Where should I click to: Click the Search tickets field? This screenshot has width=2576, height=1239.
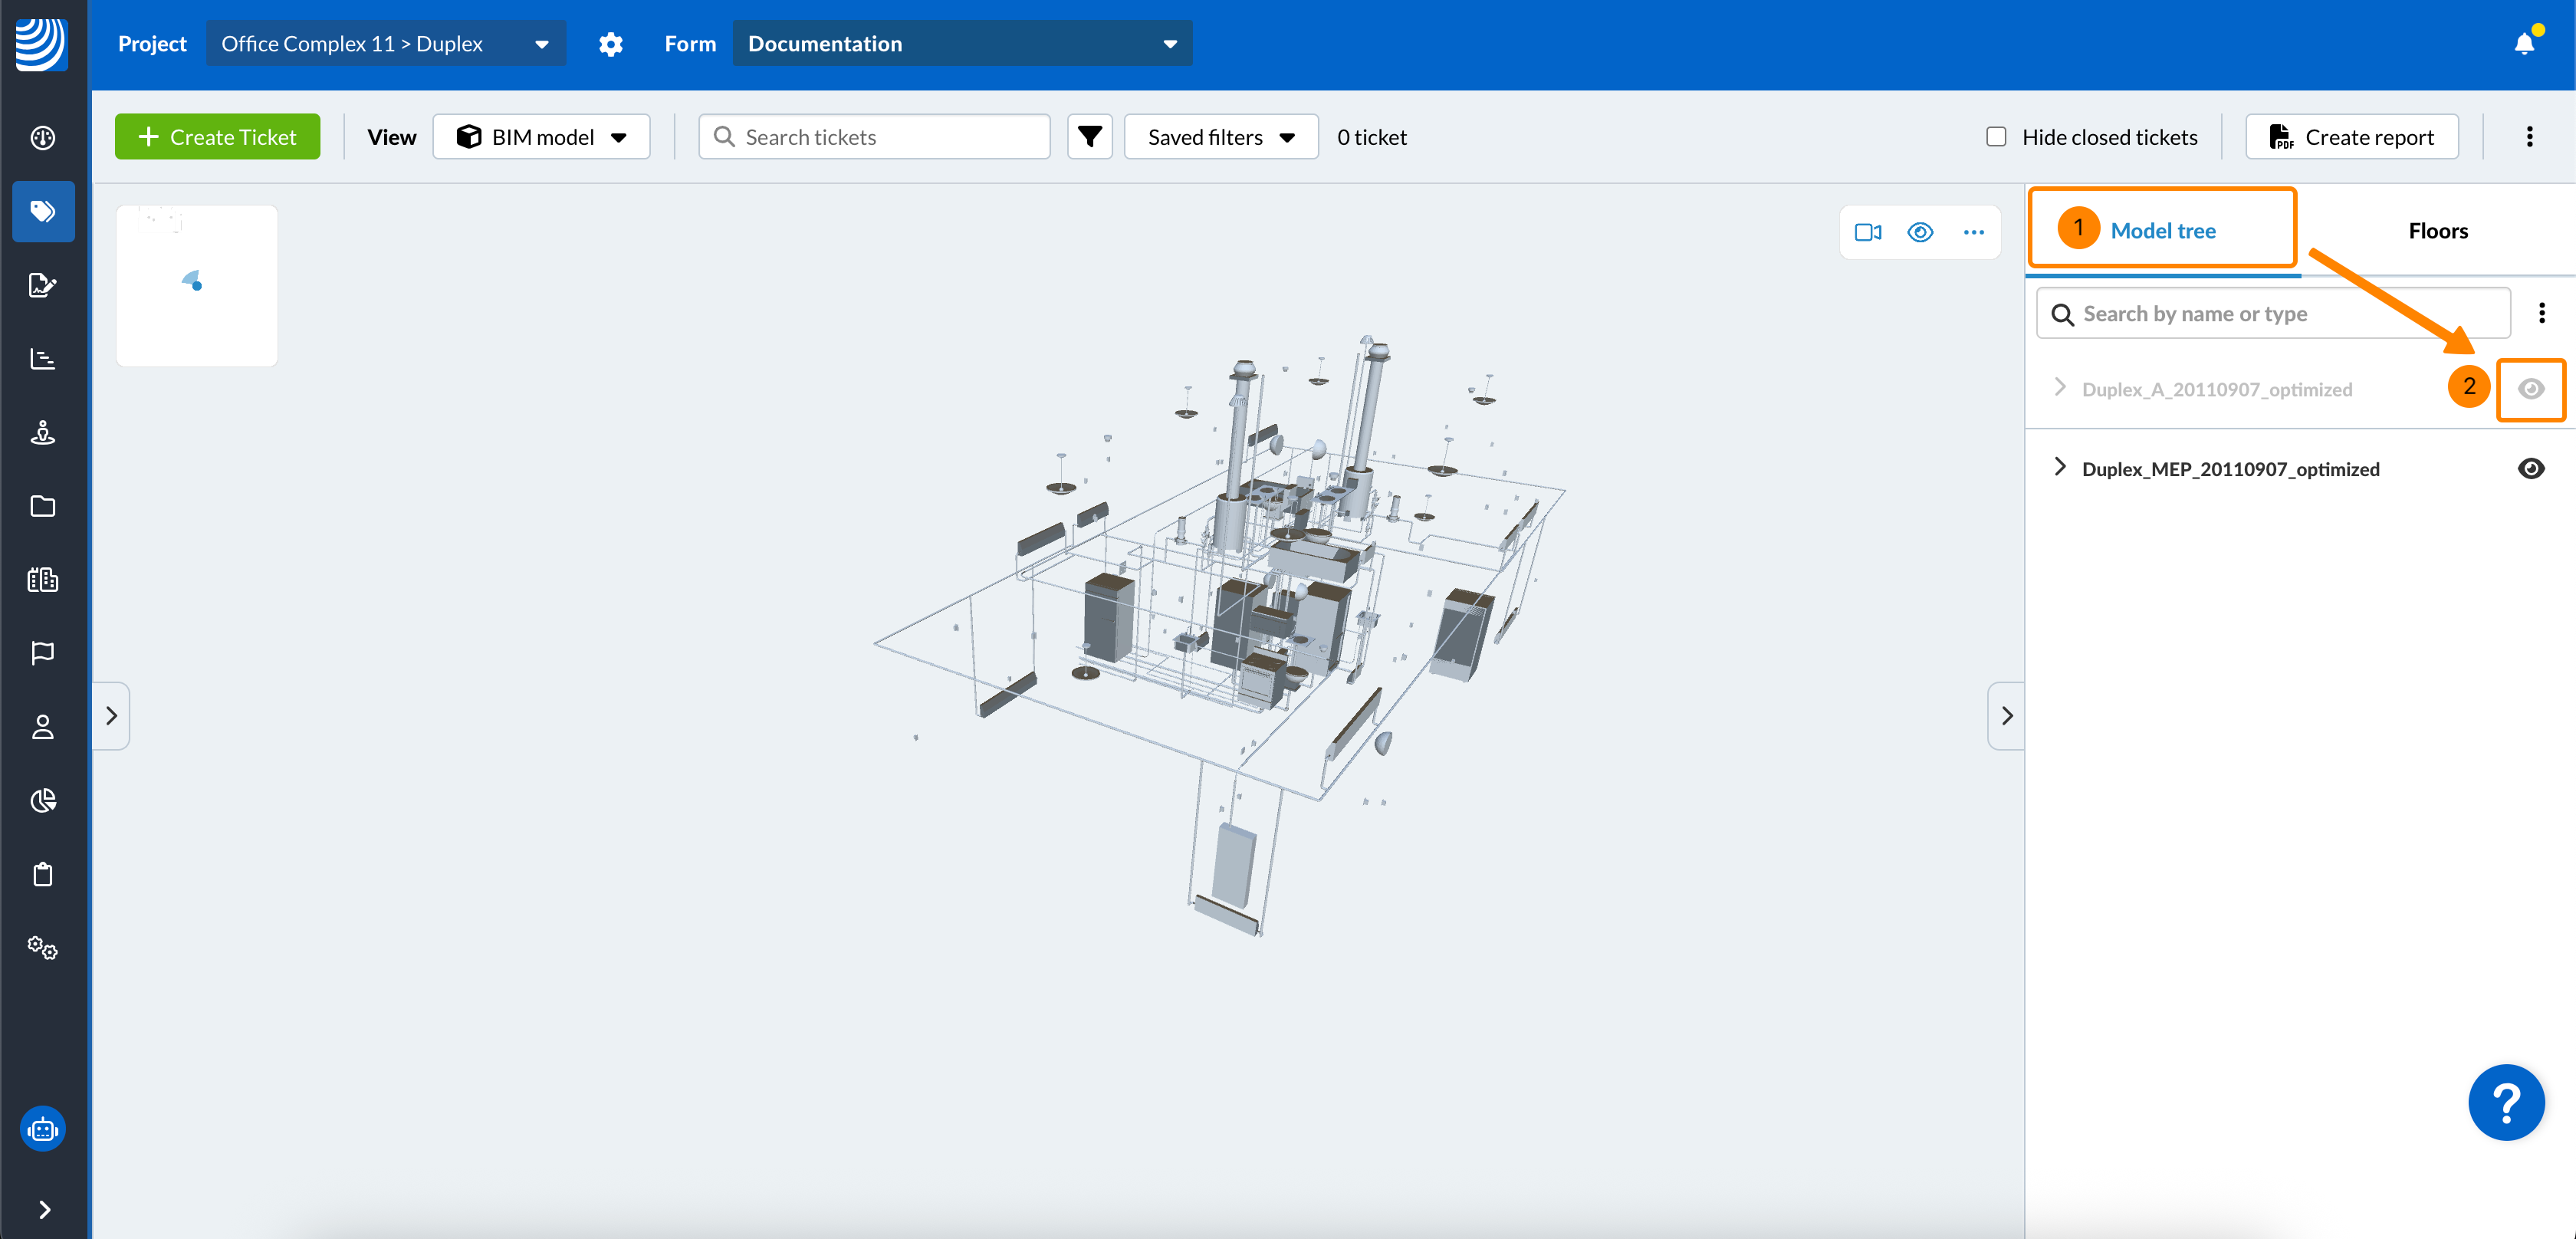(875, 137)
